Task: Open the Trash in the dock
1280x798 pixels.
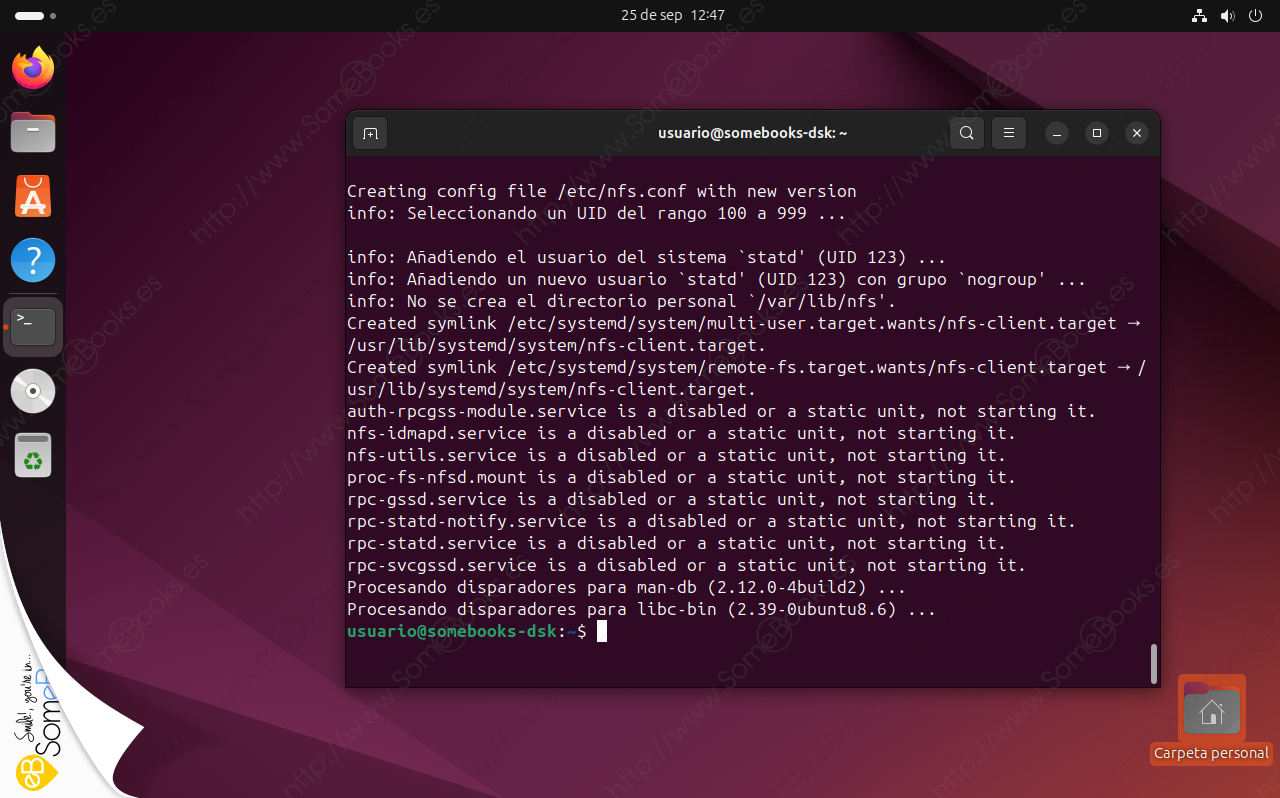Action: coord(33,456)
